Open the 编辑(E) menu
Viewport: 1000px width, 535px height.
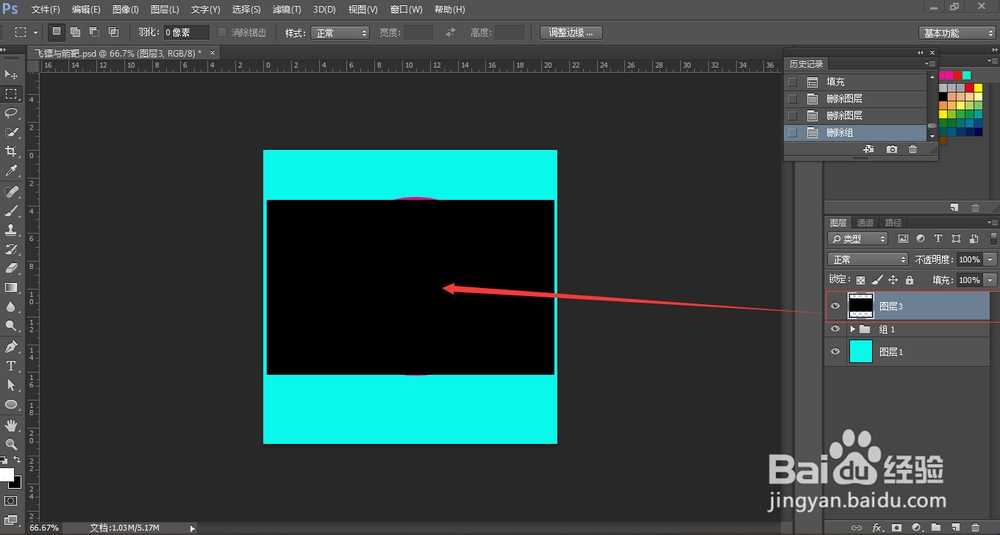85,10
